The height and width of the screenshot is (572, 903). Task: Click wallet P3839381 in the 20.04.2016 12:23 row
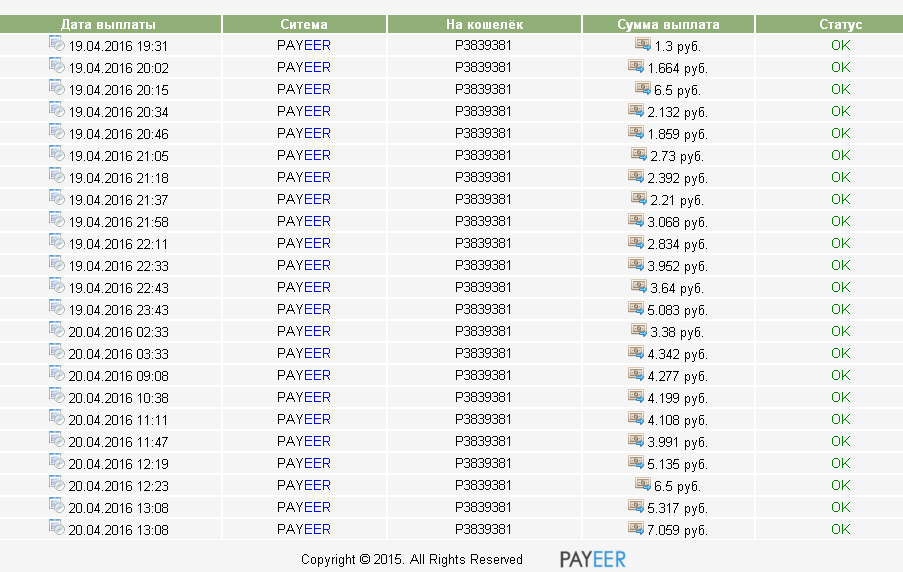(483, 485)
